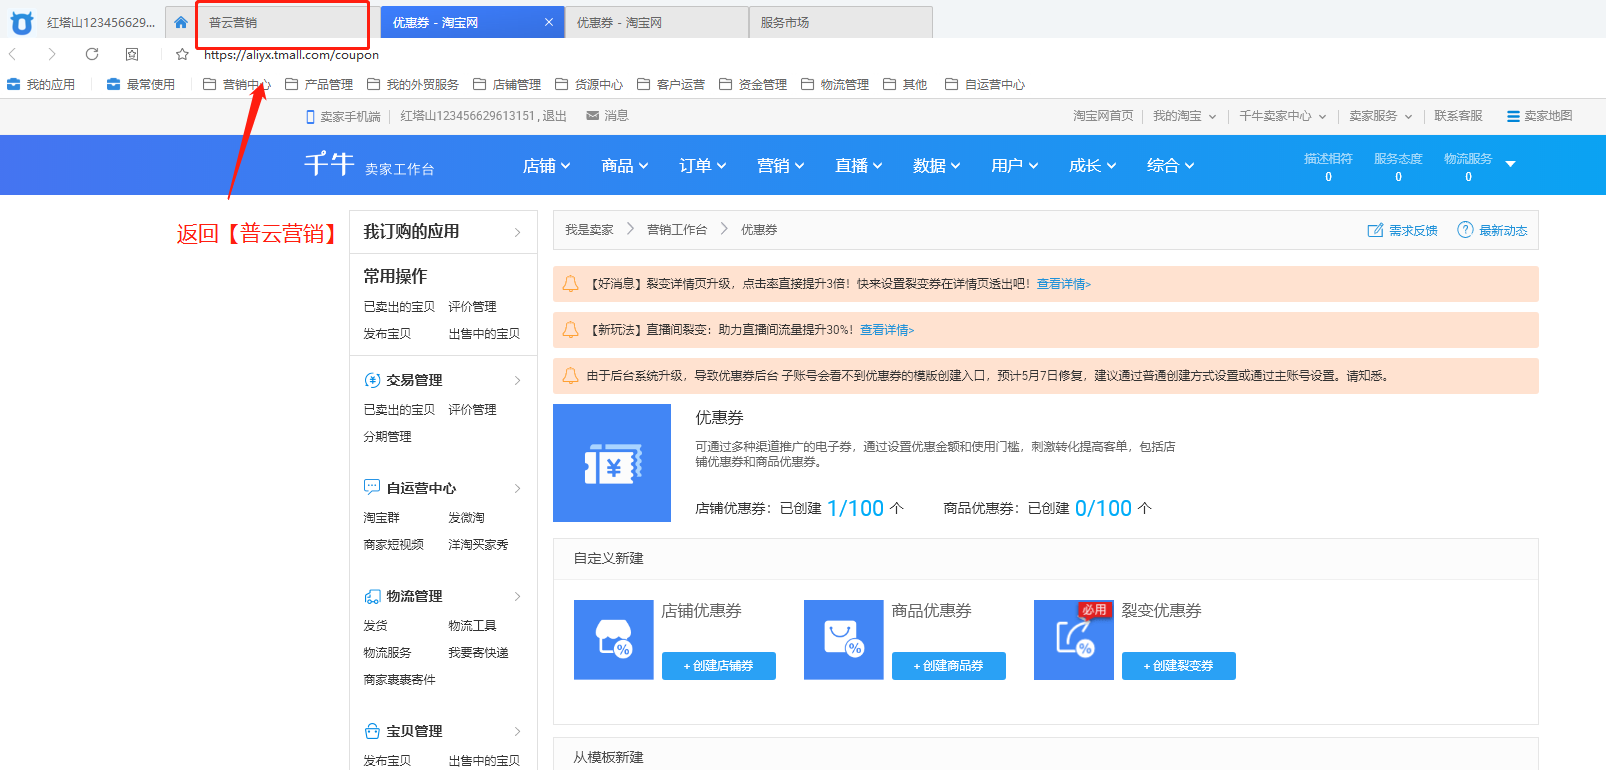Click the 创建店铺券 button

pos(719,666)
